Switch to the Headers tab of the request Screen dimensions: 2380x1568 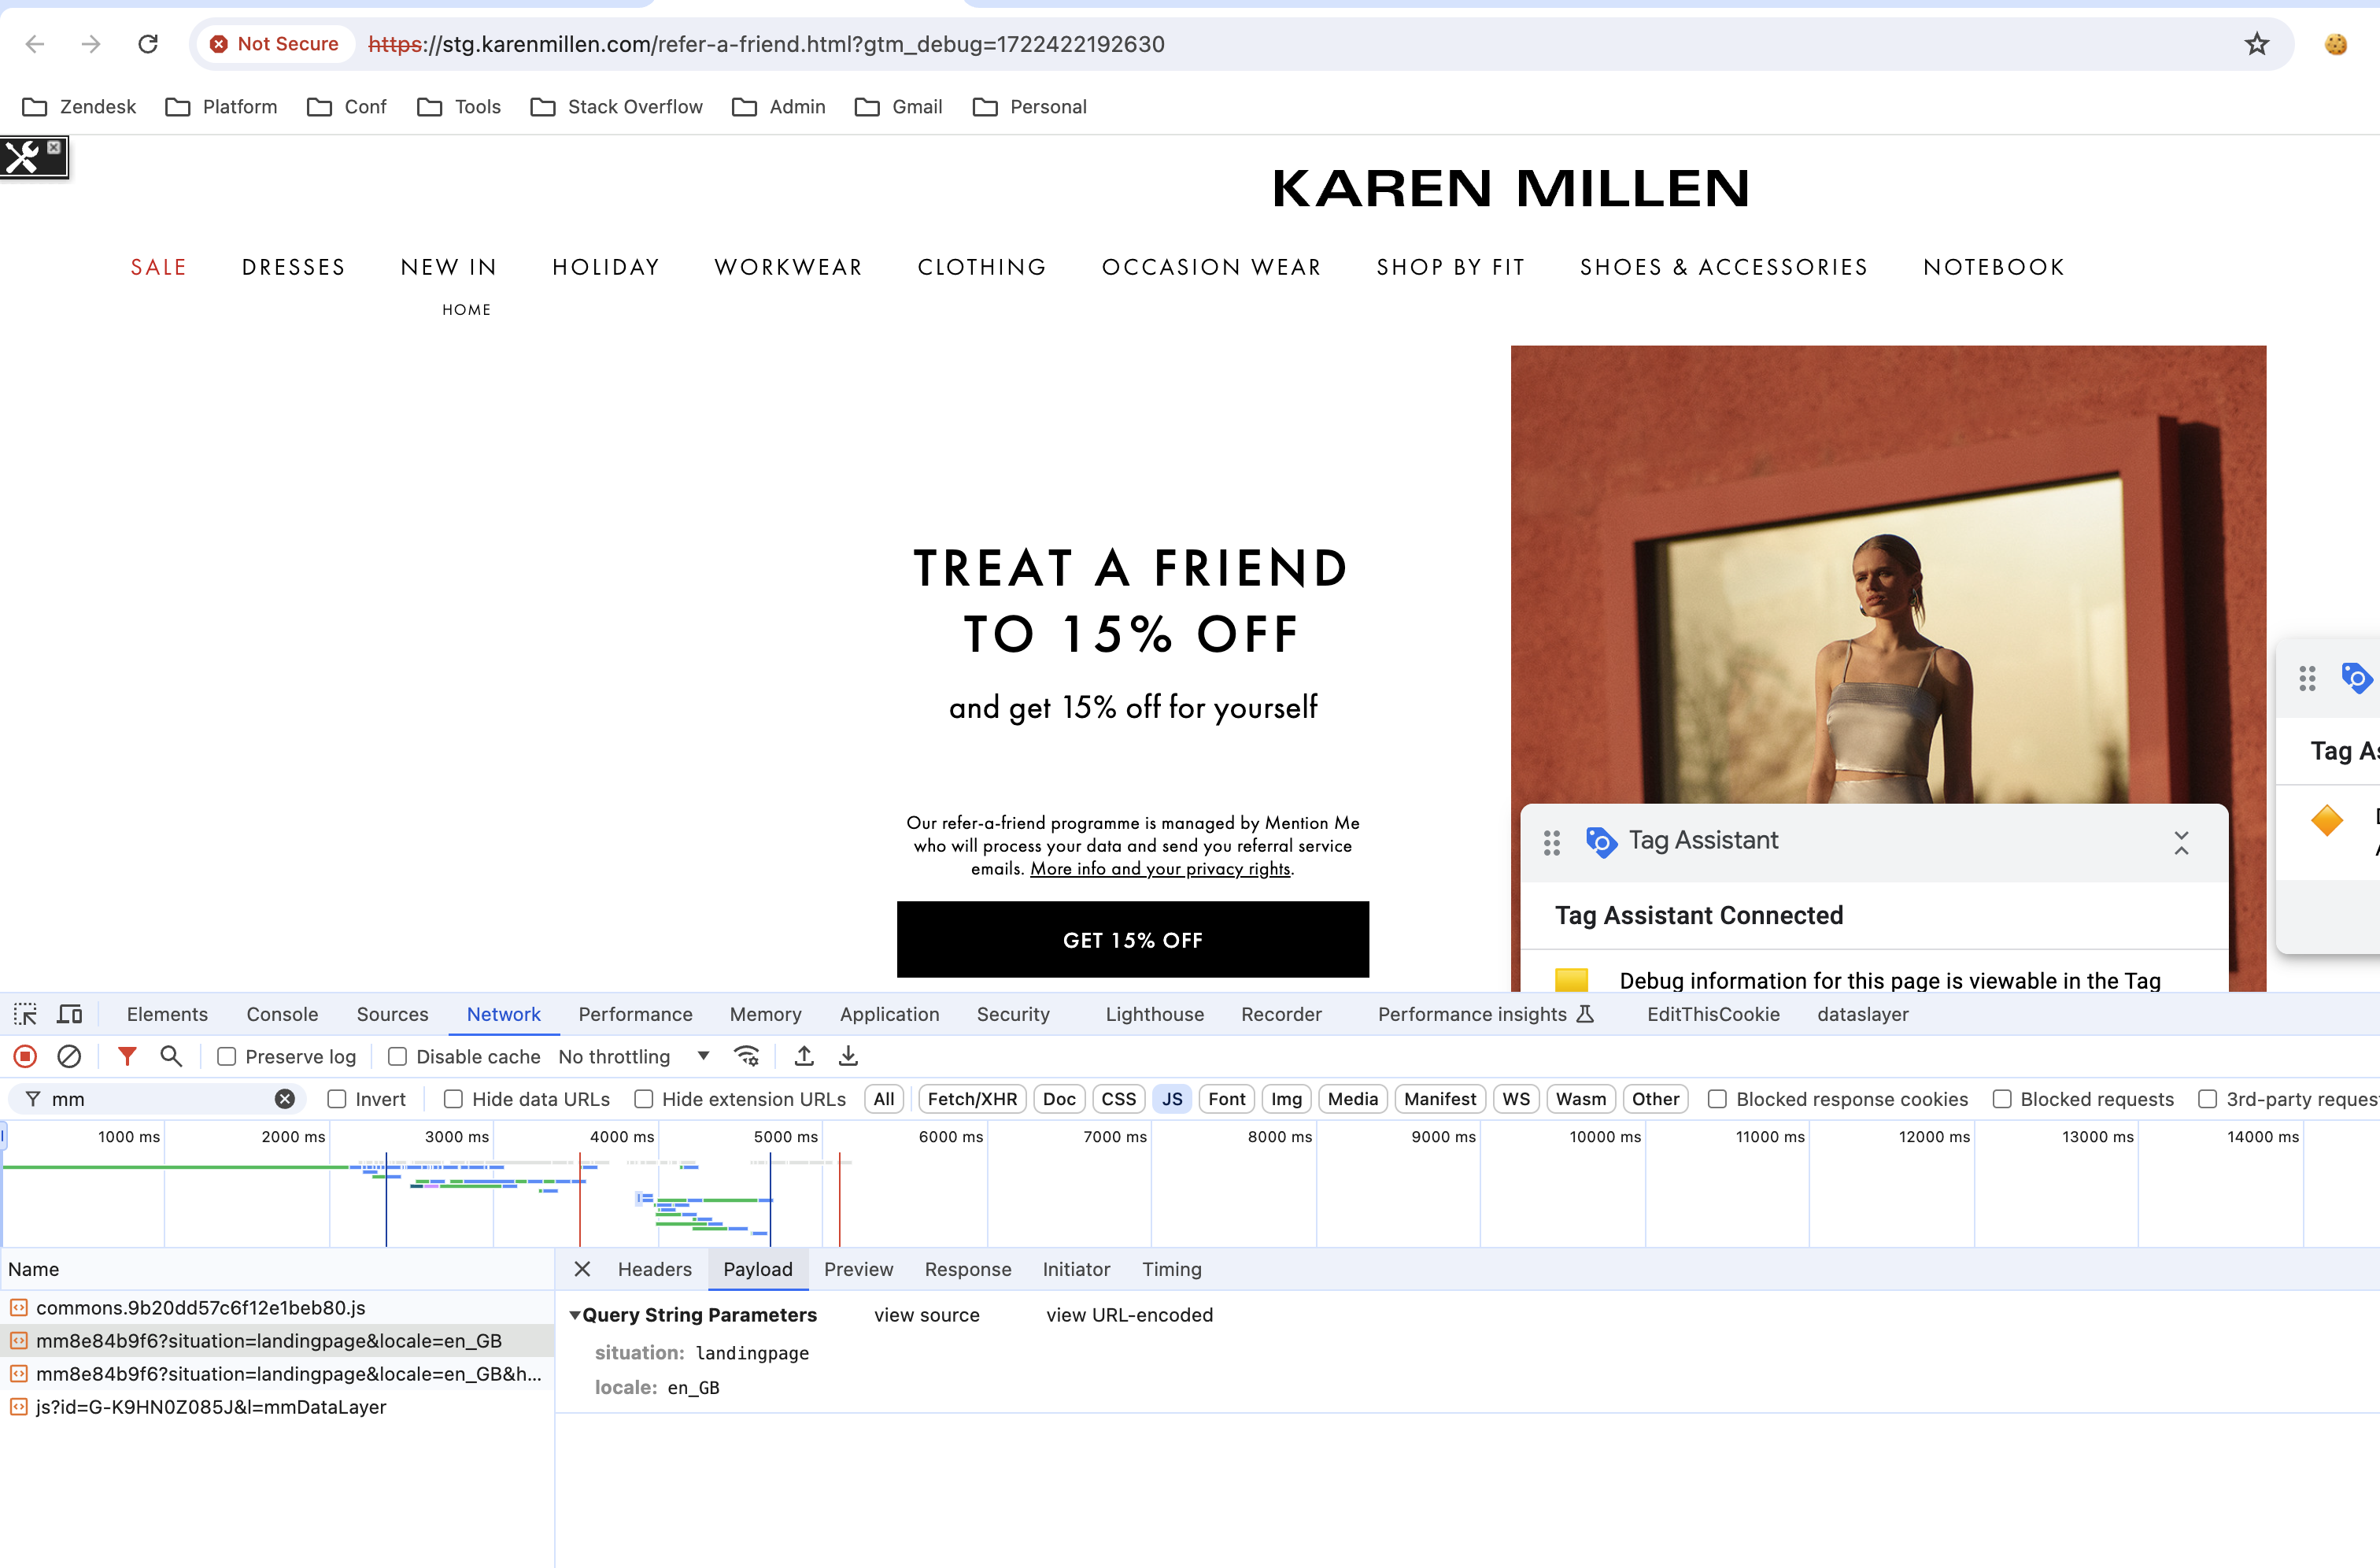tap(654, 1269)
